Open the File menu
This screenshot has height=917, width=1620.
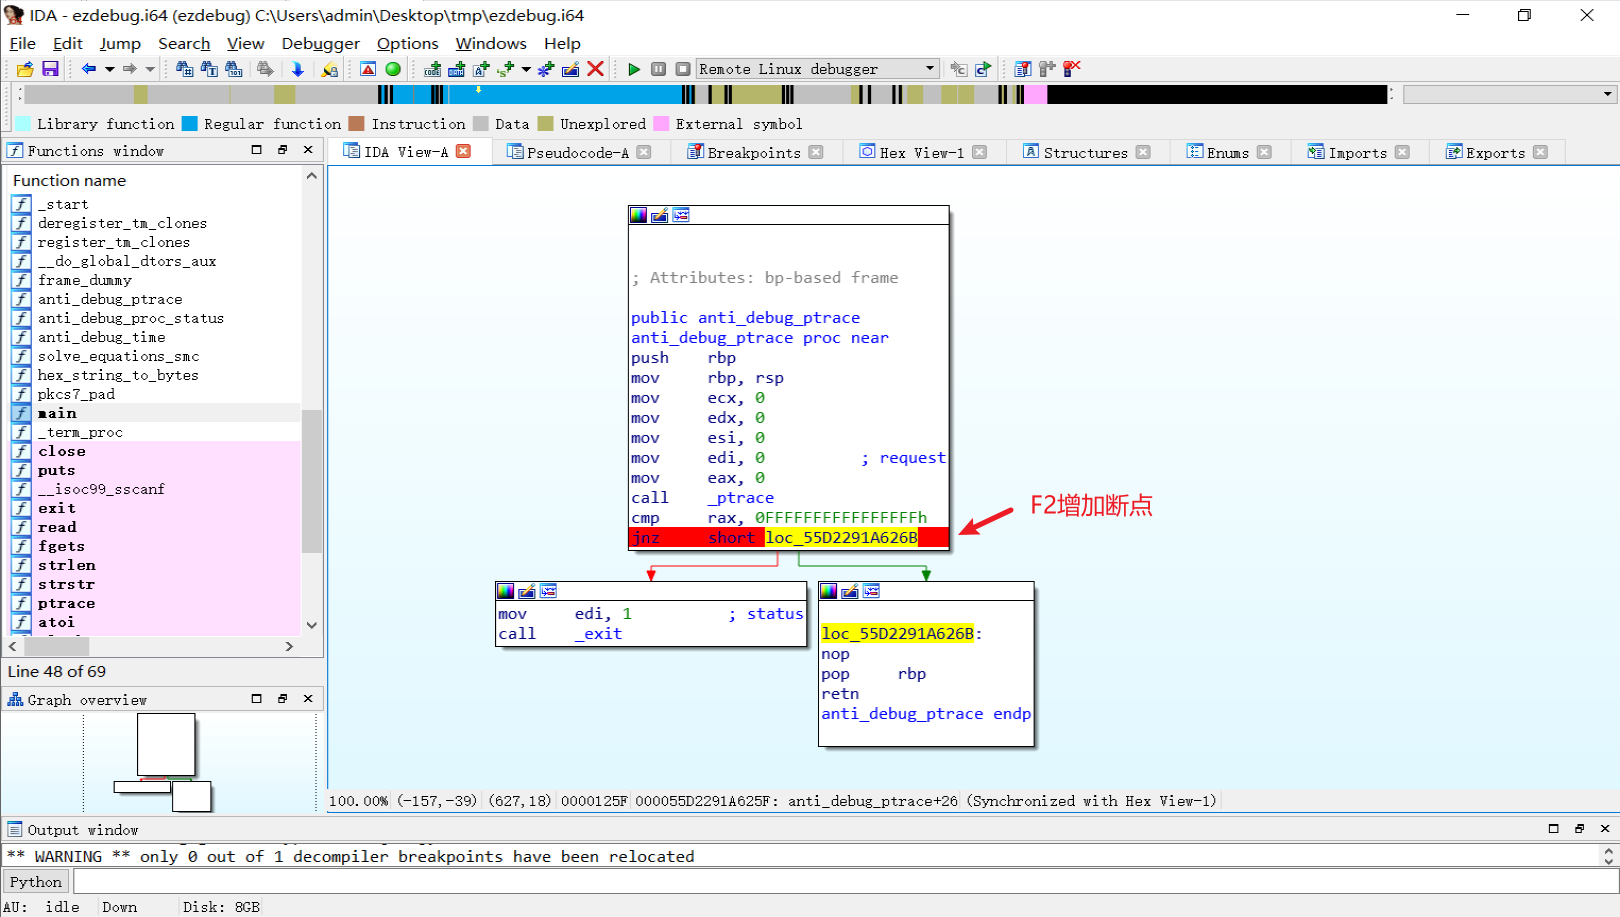tap(22, 44)
